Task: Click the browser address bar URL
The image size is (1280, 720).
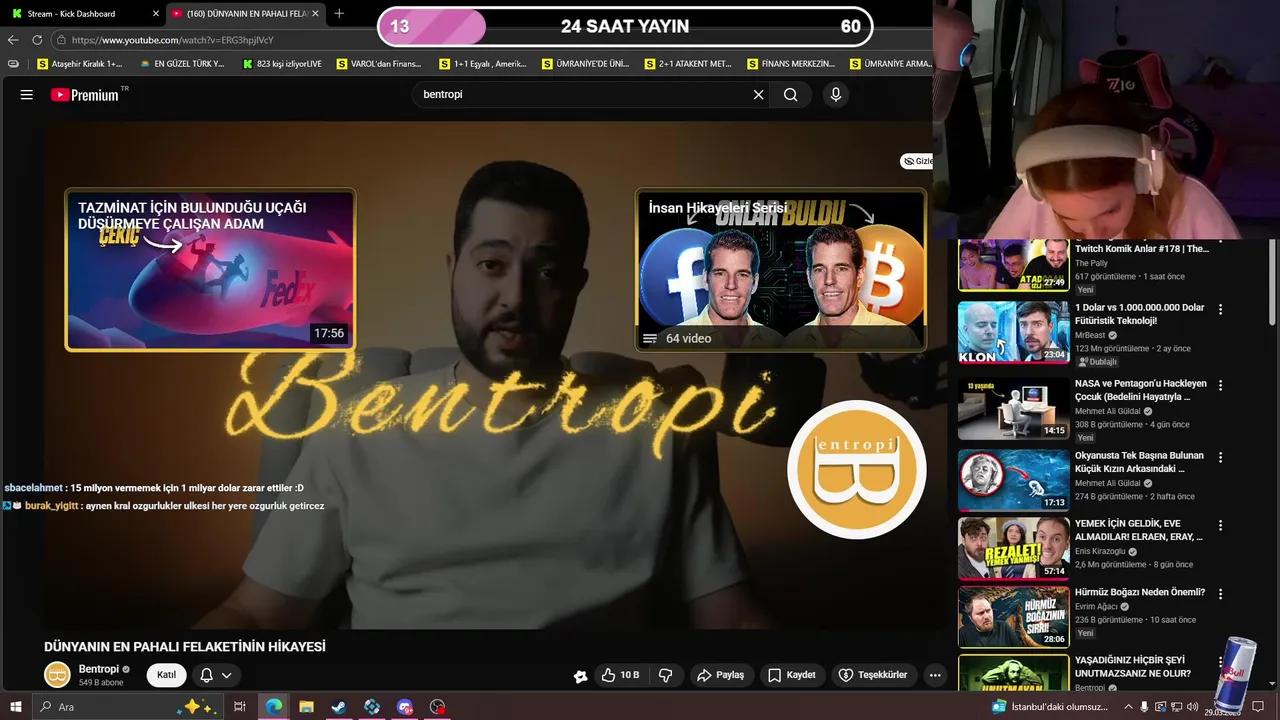Action: pyautogui.click(x=172, y=40)
